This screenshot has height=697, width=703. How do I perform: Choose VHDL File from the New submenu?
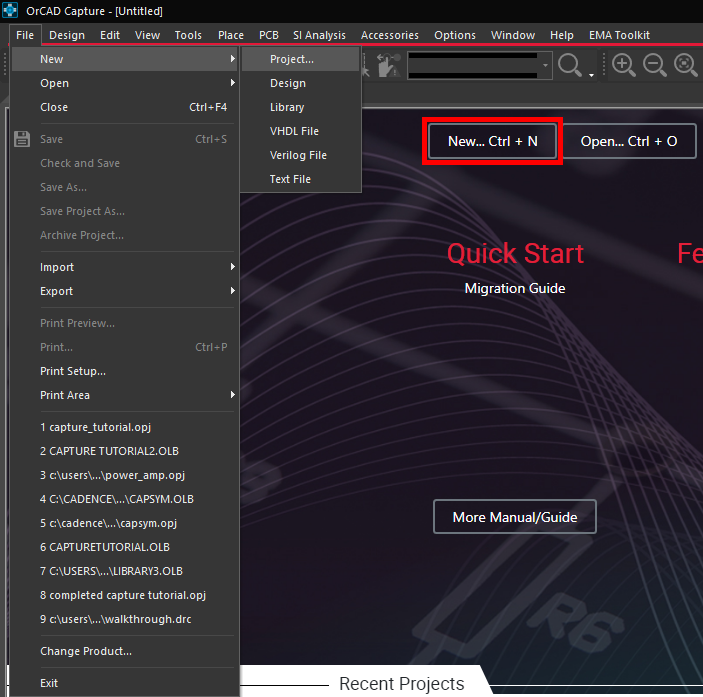(301, 131)
